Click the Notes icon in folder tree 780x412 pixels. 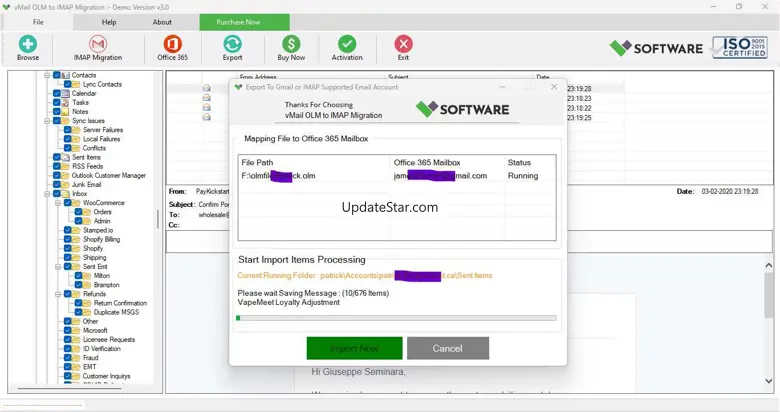[65, 111]
